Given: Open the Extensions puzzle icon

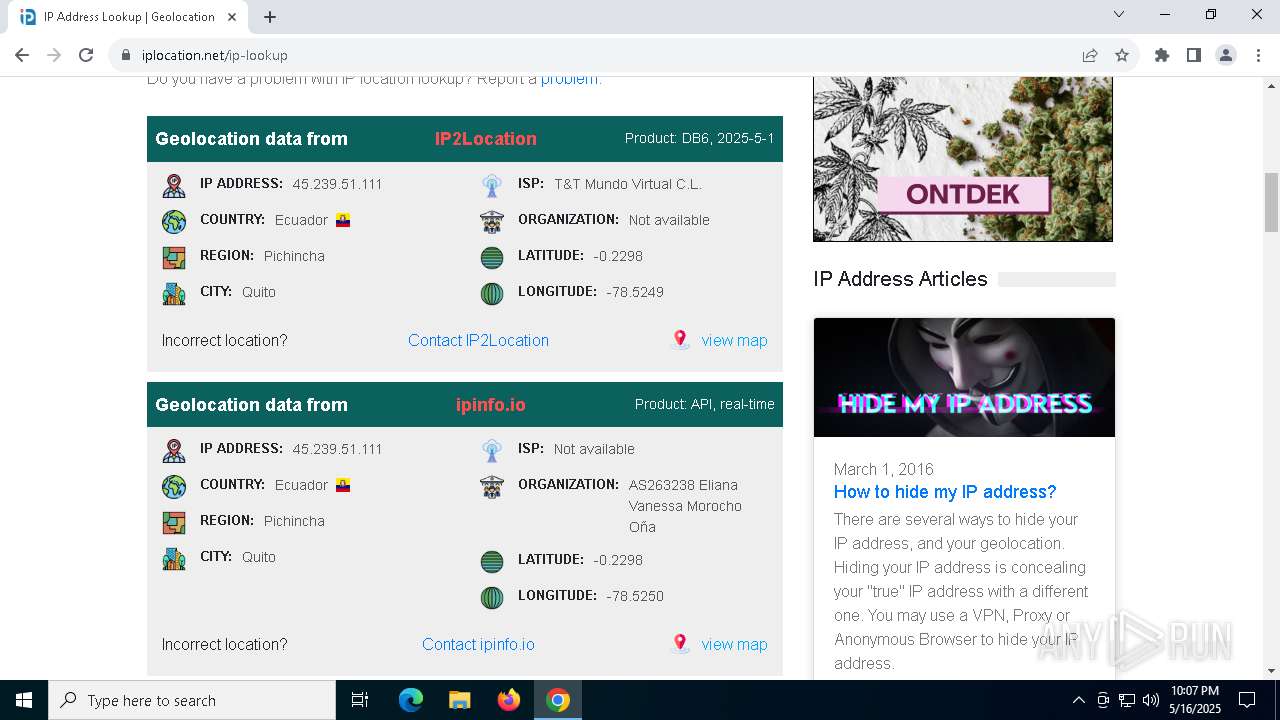Looking at the screenshot, I should click(1162, 55).
